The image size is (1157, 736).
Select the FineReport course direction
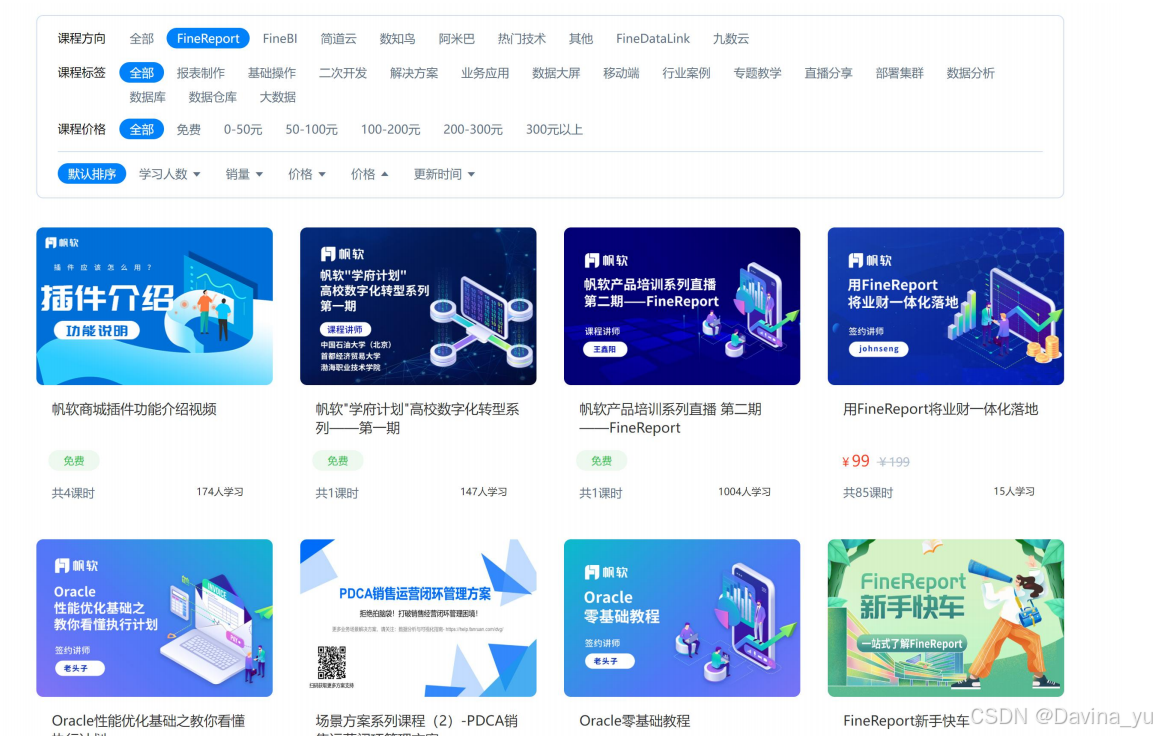pos(208,38)
